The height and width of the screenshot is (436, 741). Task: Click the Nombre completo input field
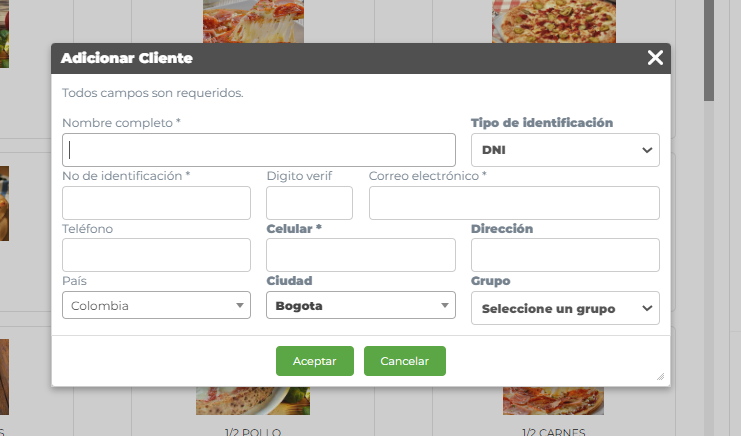[258, 150]
